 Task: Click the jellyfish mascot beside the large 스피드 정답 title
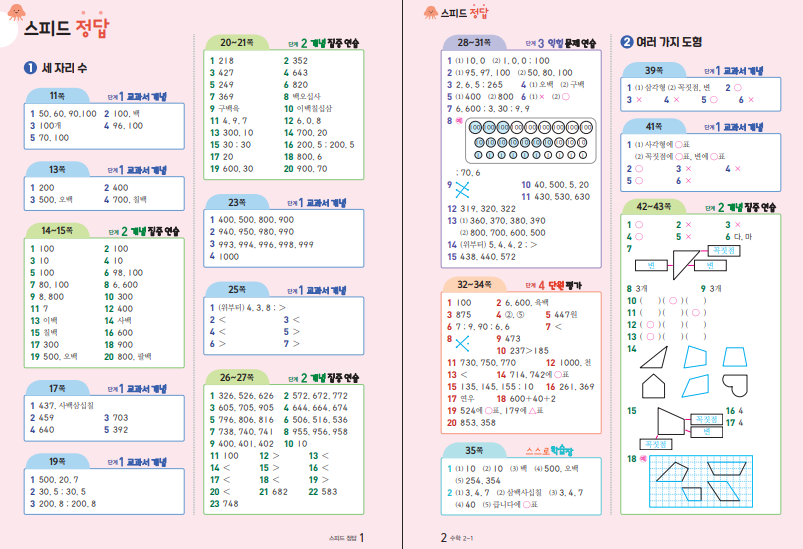click(x=16, y=12)
